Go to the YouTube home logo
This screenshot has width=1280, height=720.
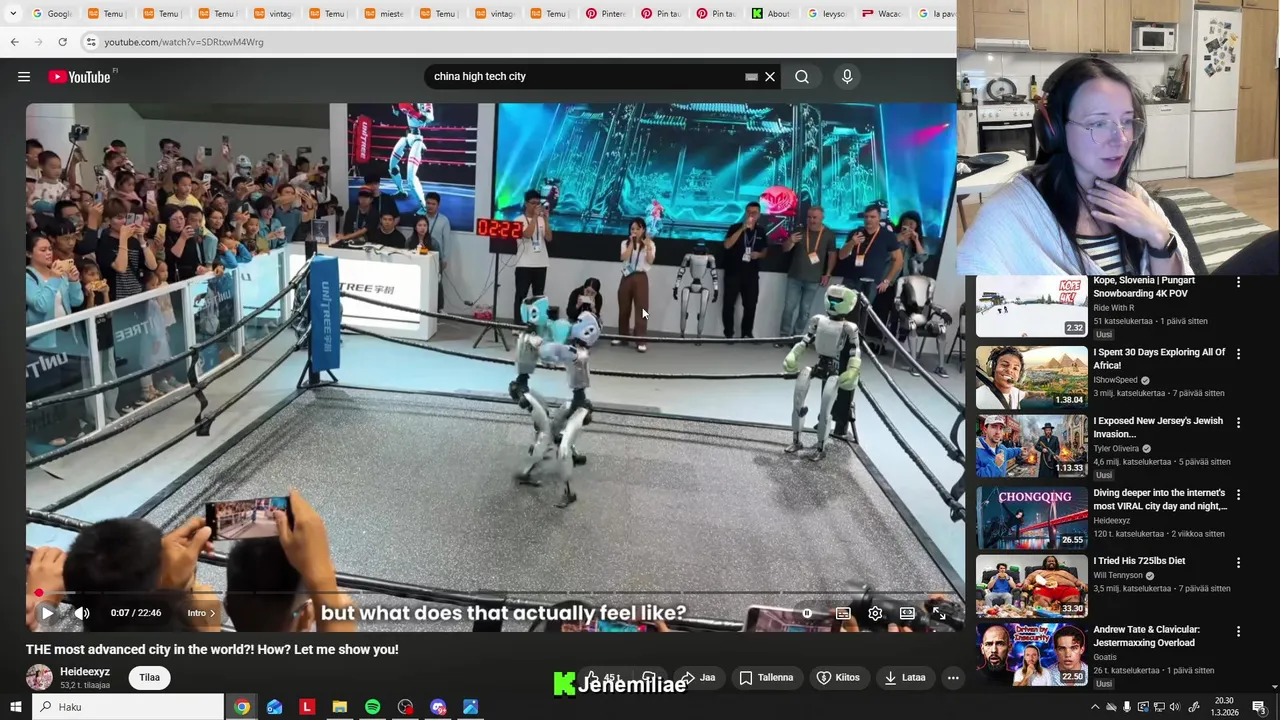tap(78, 77)
